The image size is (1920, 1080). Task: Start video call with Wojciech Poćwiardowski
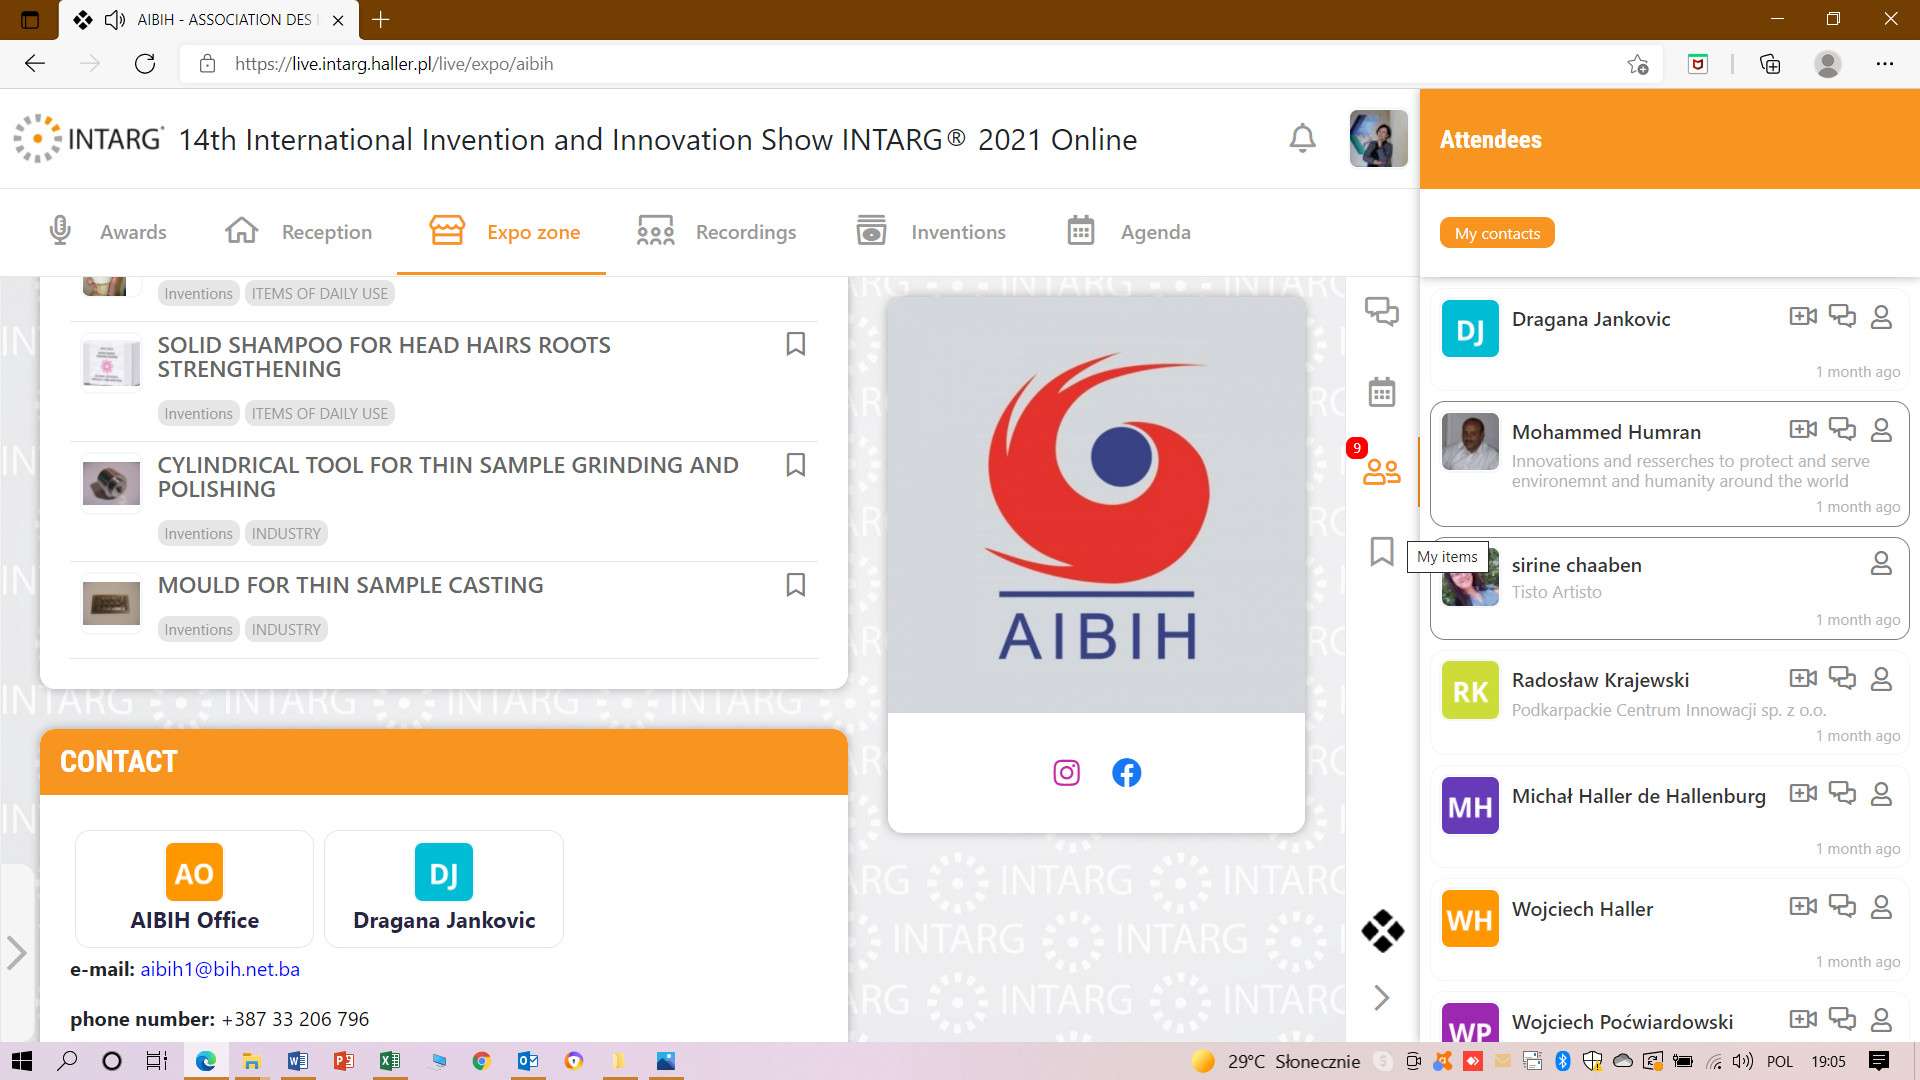tap(1803, 1019)
